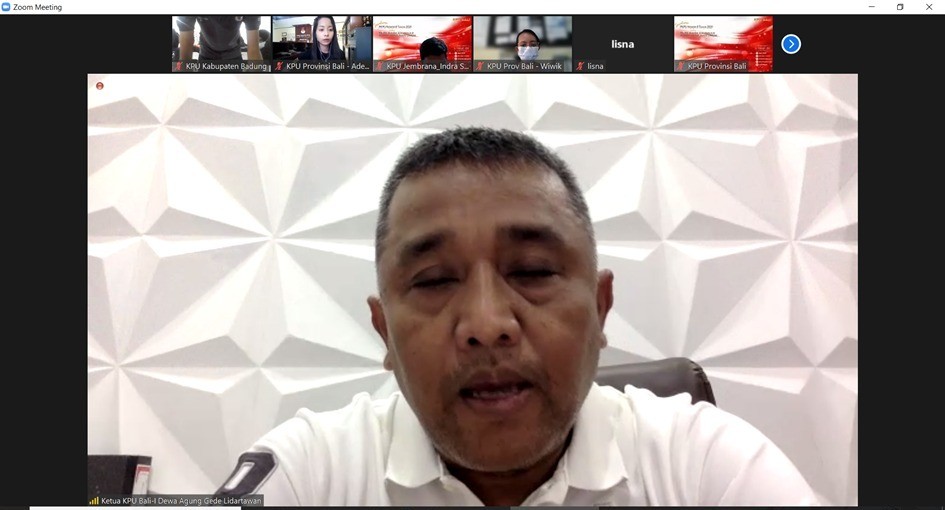Select the KPU Jembrana_Indra video thumbnail

pos(422,38)
